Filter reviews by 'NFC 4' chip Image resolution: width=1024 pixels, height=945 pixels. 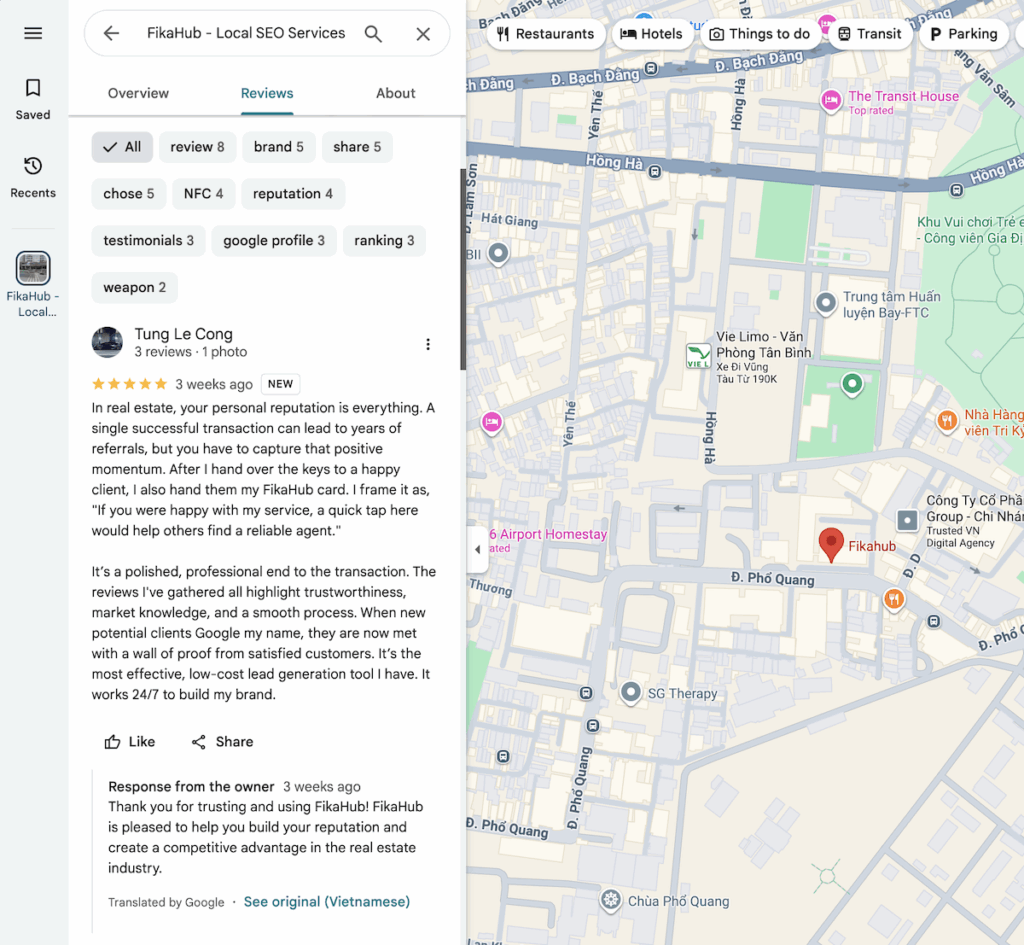[204, 194]
